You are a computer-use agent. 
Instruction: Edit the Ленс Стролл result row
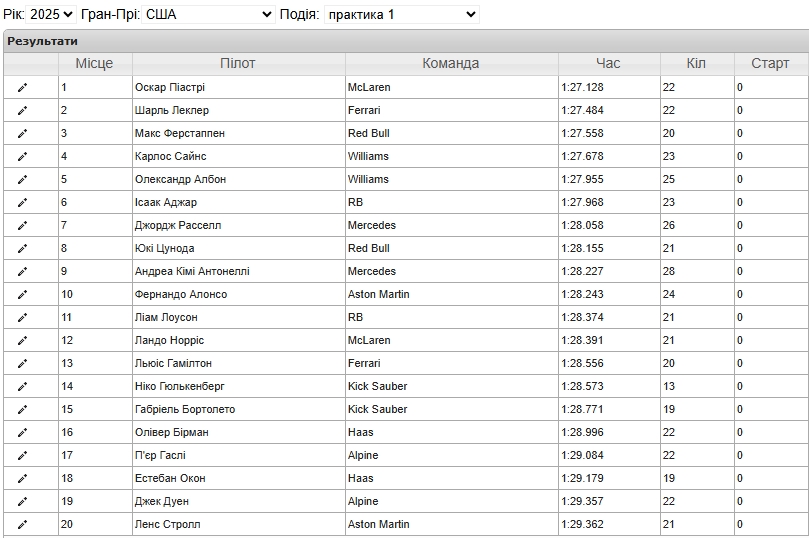22,525
